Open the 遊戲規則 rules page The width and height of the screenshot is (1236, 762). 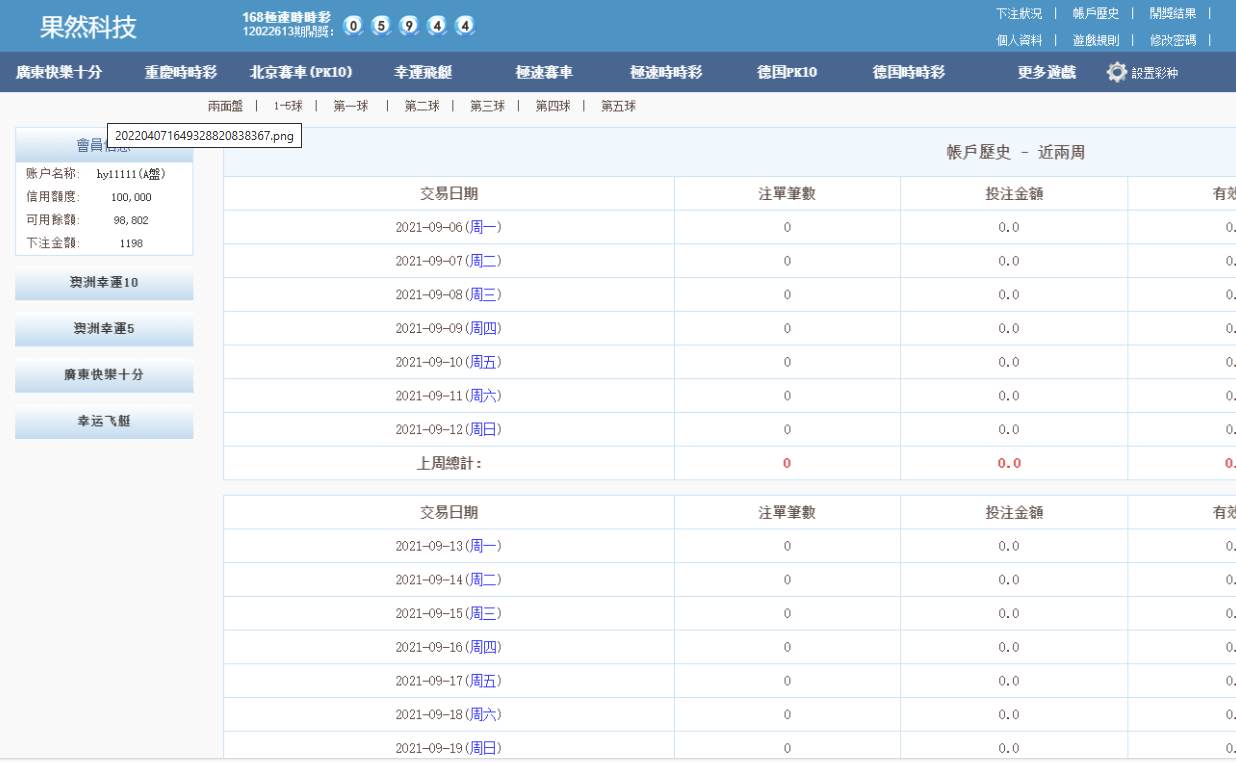tap(1096, 40)
